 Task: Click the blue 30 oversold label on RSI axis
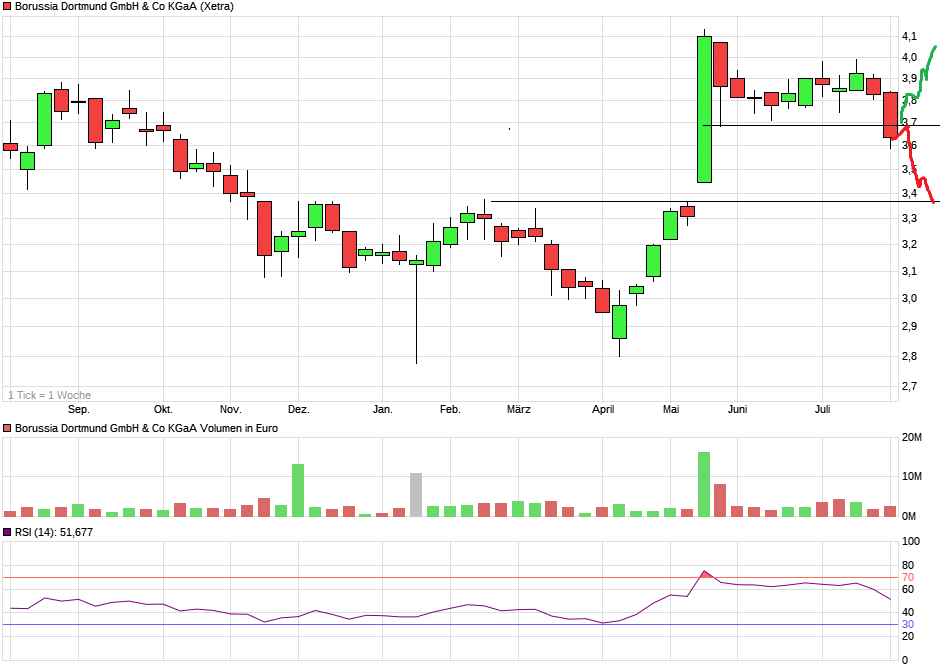pyautogui.click(x=908, y=624)
